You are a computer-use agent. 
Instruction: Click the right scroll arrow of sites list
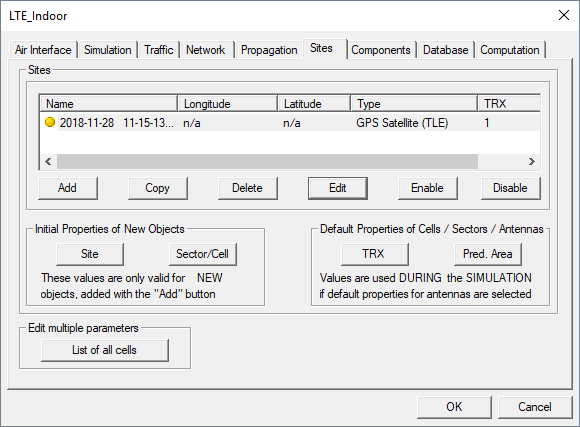click(x=532, y=162)
